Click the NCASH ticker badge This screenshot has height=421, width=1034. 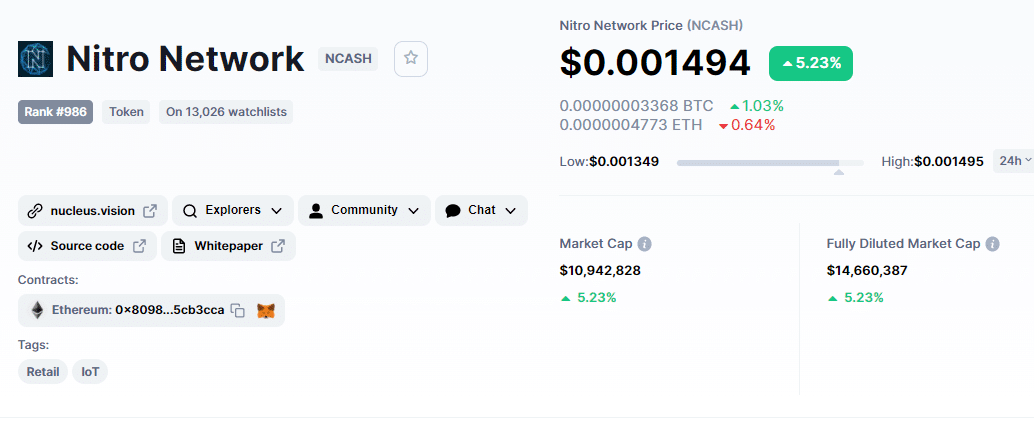click(x=348, y=59)
